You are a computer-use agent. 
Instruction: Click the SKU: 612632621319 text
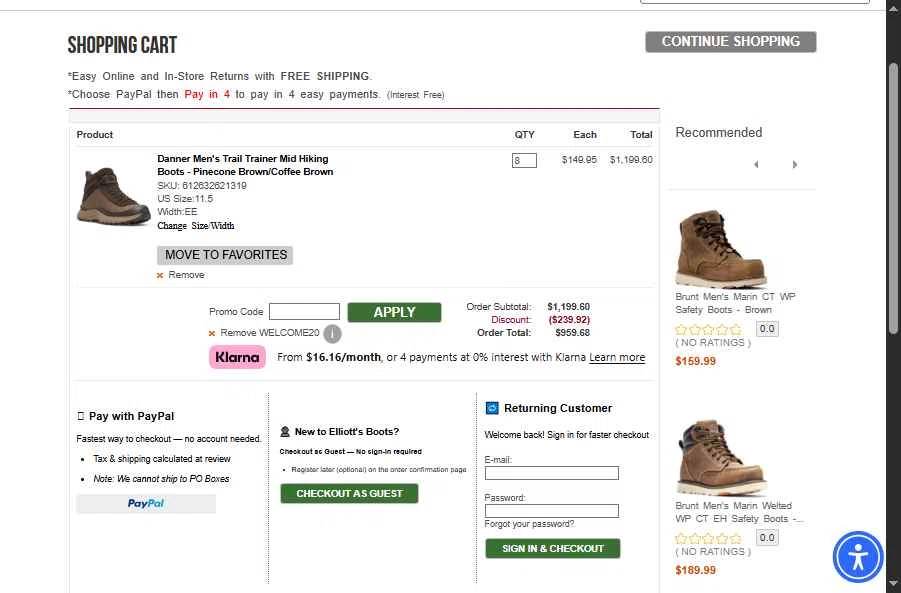click(x=202, y=186)
